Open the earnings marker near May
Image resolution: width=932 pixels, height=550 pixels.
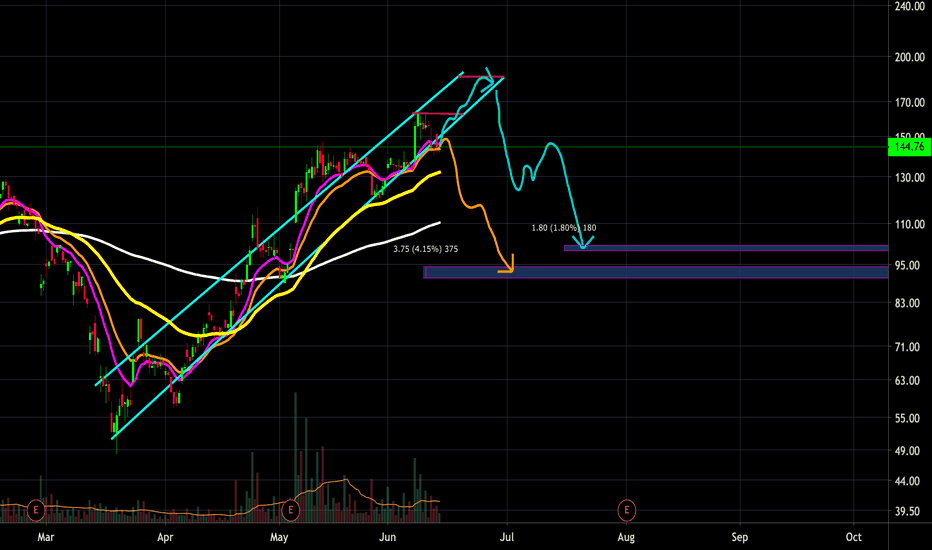coord(291,510)
